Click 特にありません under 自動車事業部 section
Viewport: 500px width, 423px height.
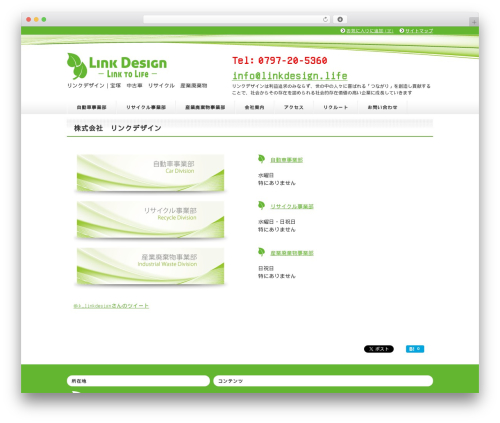tap(277, 183)
